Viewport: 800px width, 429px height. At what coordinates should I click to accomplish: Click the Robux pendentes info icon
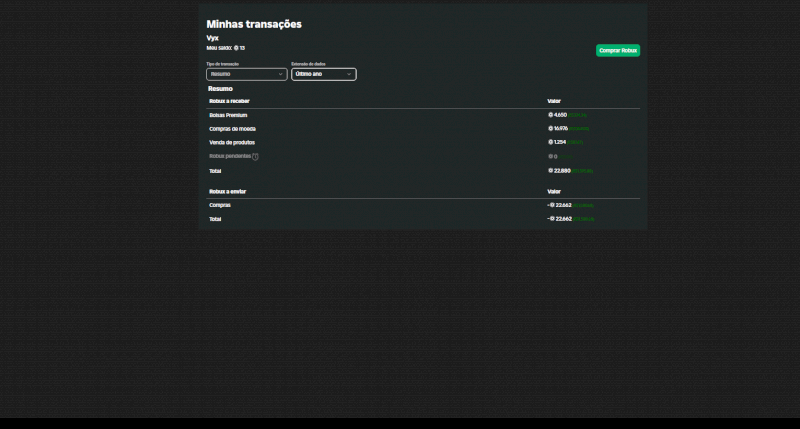pyautogui.click(x=255, y=157)
